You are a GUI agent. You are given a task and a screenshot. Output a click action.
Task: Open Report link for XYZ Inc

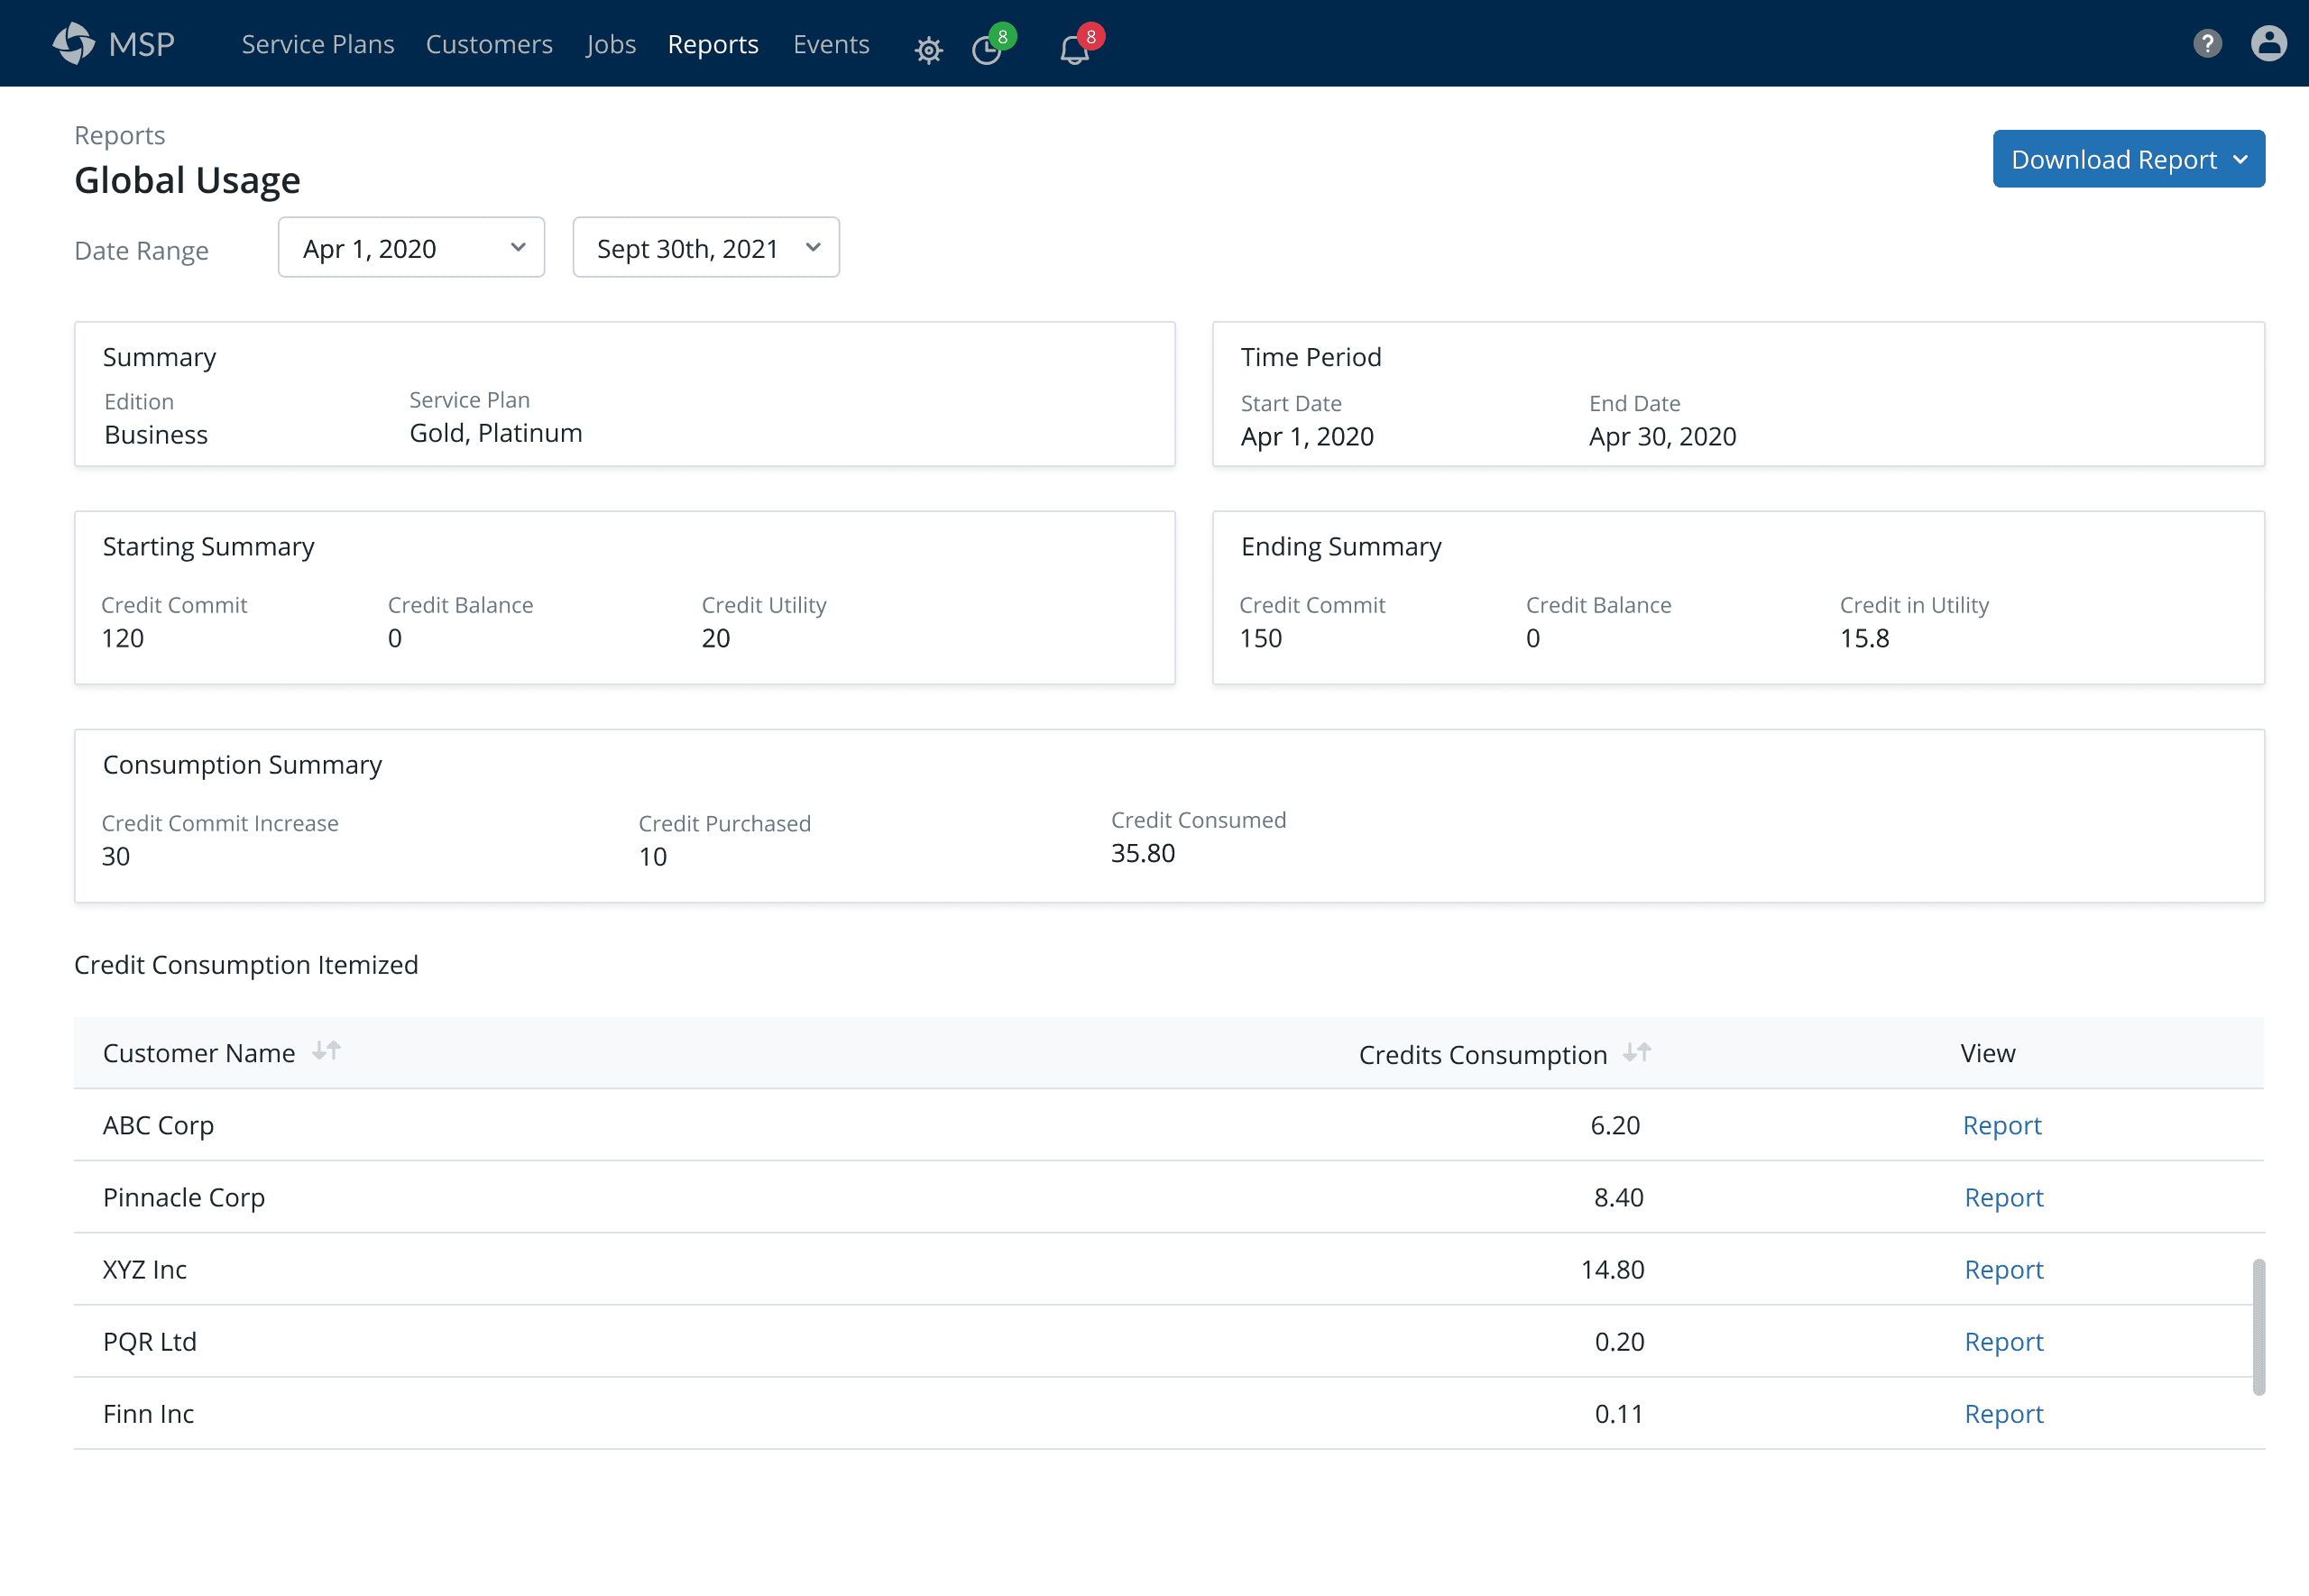pyautogui.click(x=2003, y=1269)
